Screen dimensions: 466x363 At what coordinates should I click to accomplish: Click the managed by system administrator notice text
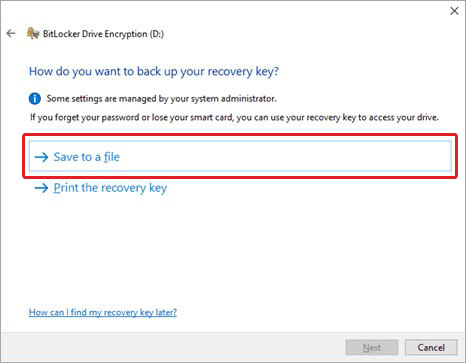click(161, 99)
